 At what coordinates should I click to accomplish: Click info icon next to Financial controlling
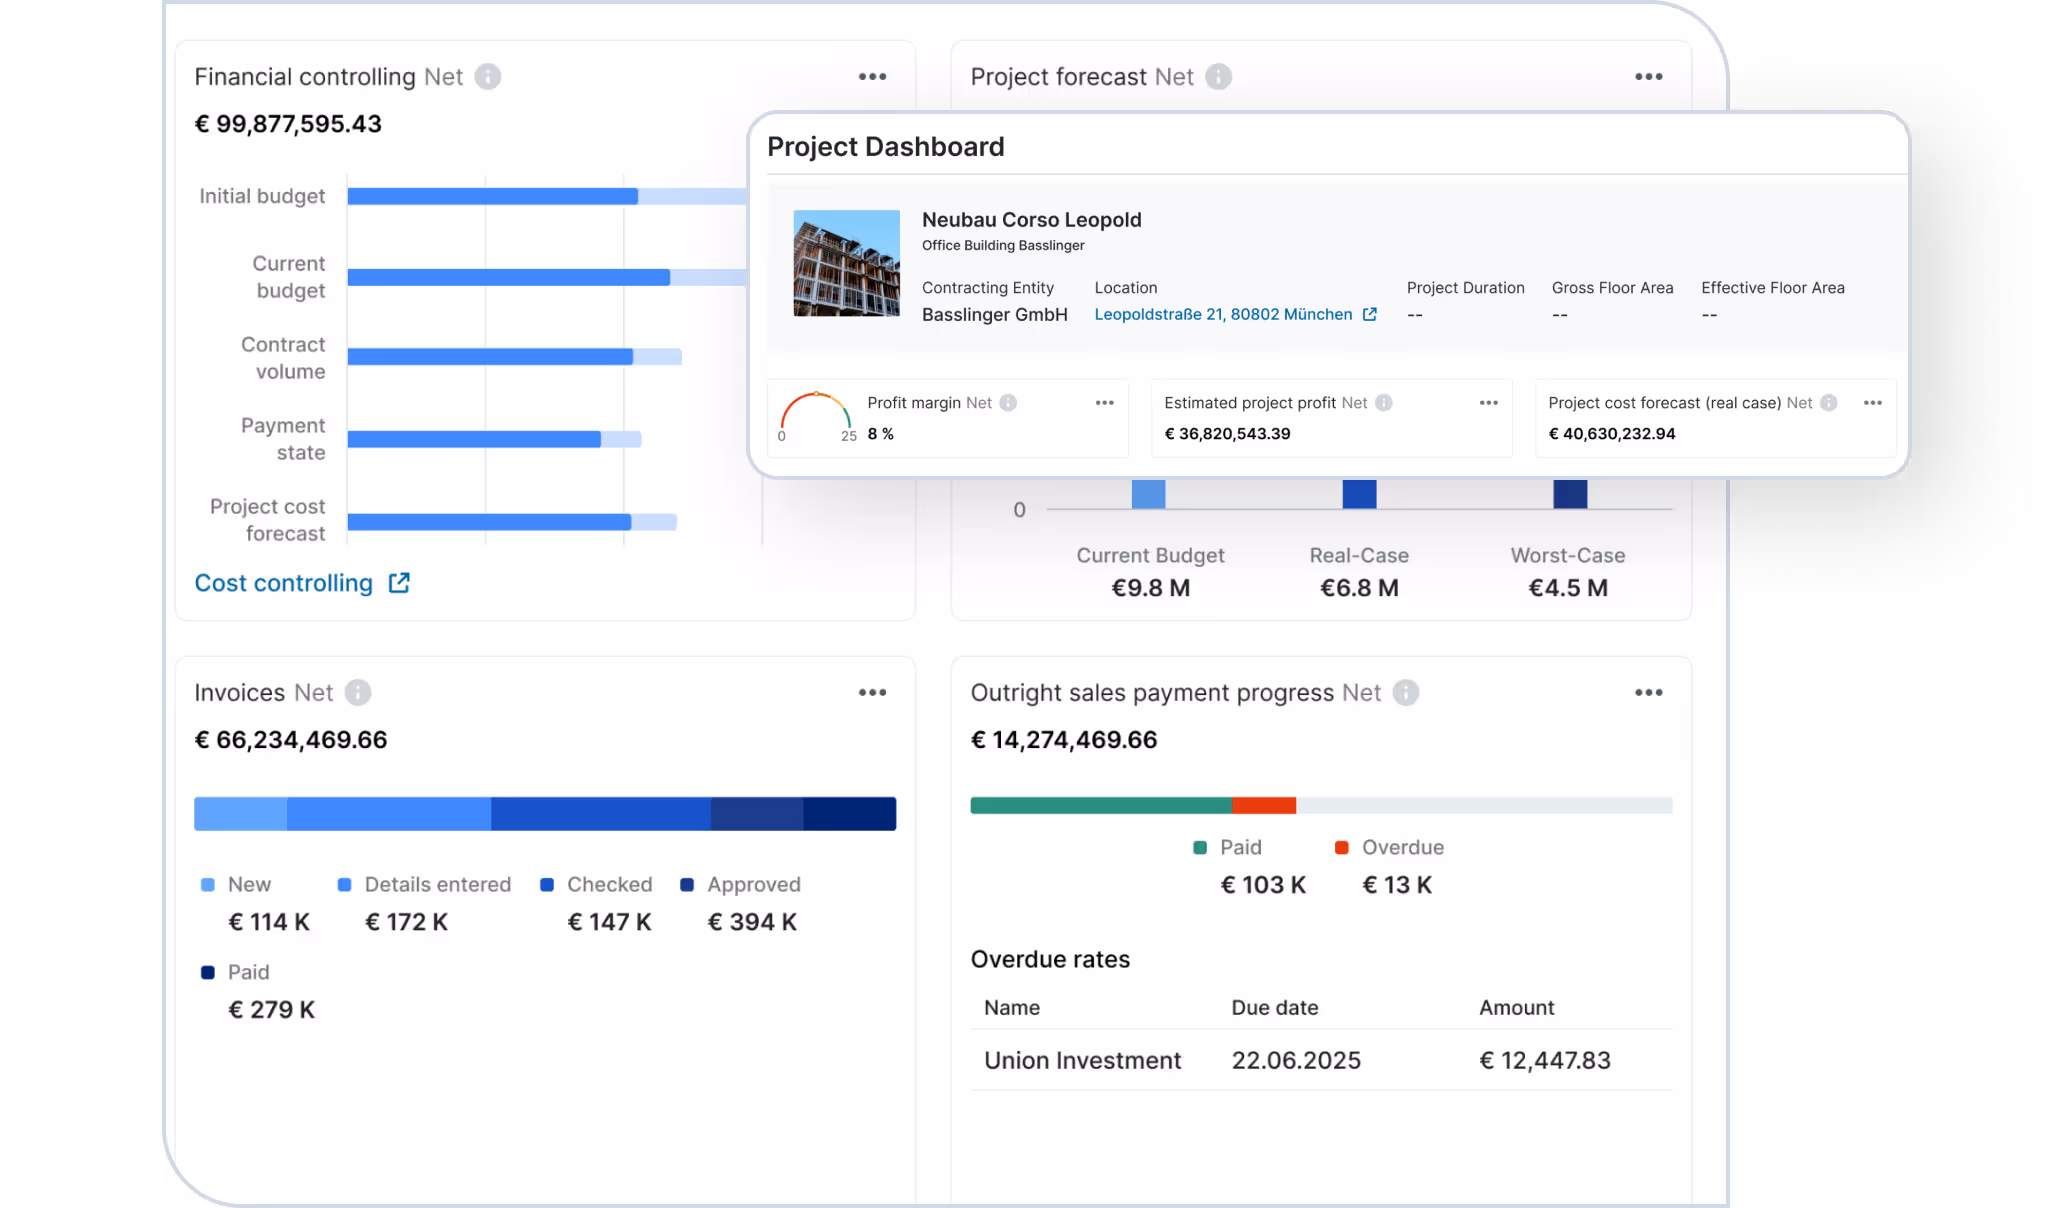click(x=487, y=77)
